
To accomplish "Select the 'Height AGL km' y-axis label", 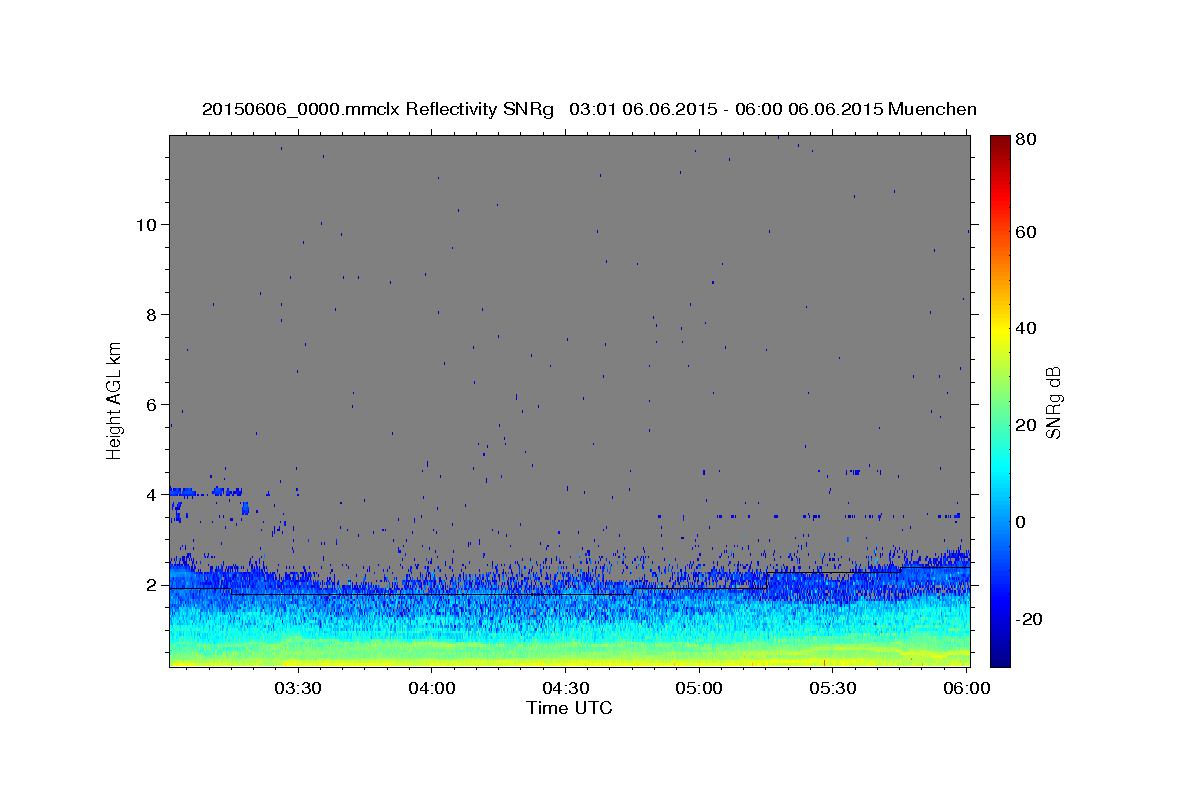I will coord(114,401).
